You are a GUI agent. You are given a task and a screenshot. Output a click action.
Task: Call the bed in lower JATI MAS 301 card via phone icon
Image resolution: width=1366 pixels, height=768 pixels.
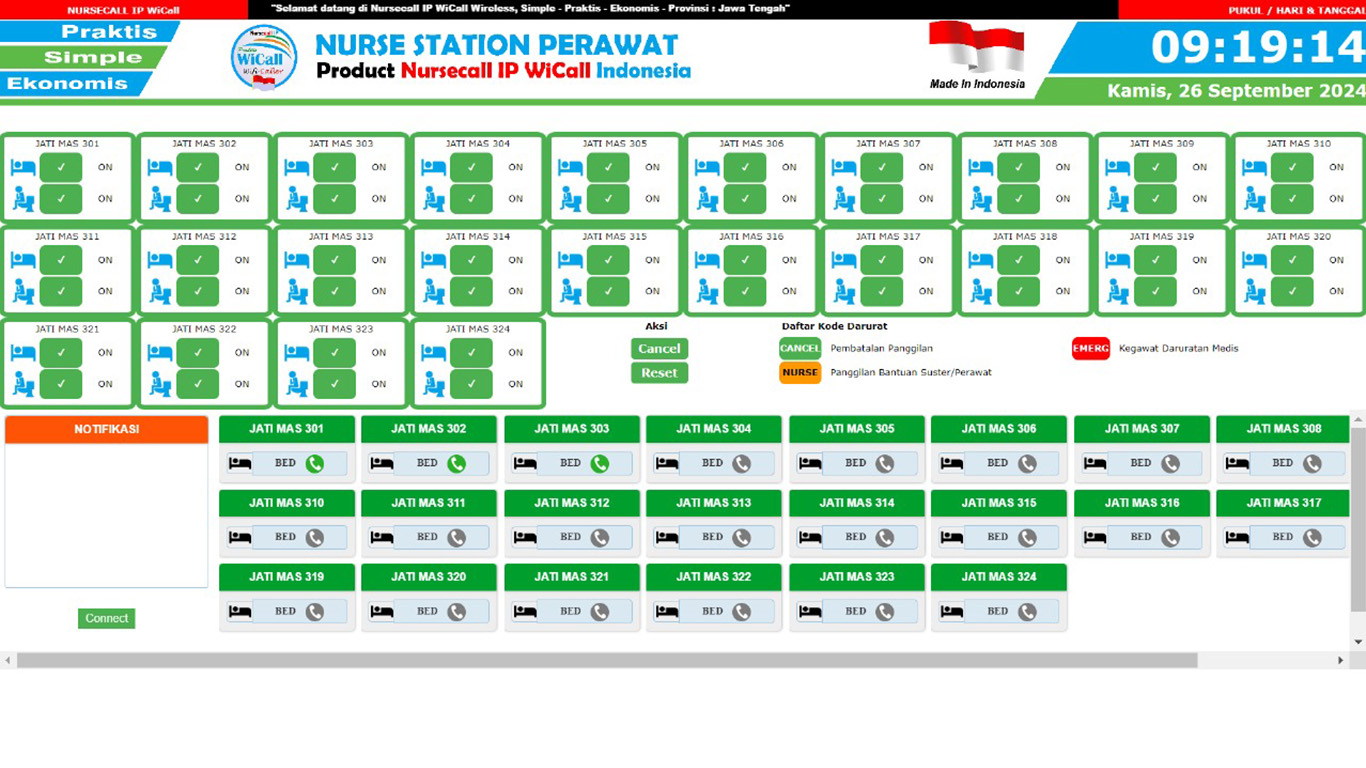pyautogui.click(x=315, y=464)
